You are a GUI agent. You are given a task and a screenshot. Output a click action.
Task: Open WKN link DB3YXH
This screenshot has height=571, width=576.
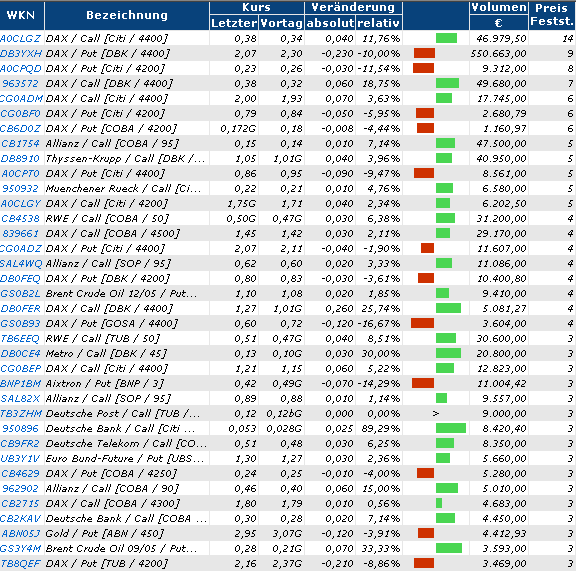point(21,53)
